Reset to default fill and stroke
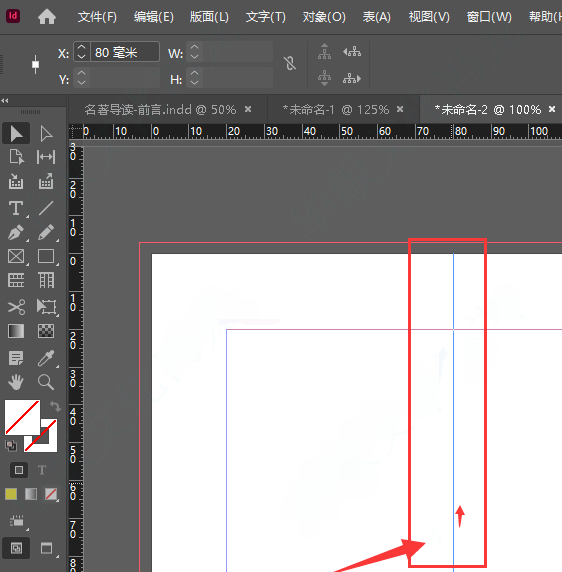 11,445
